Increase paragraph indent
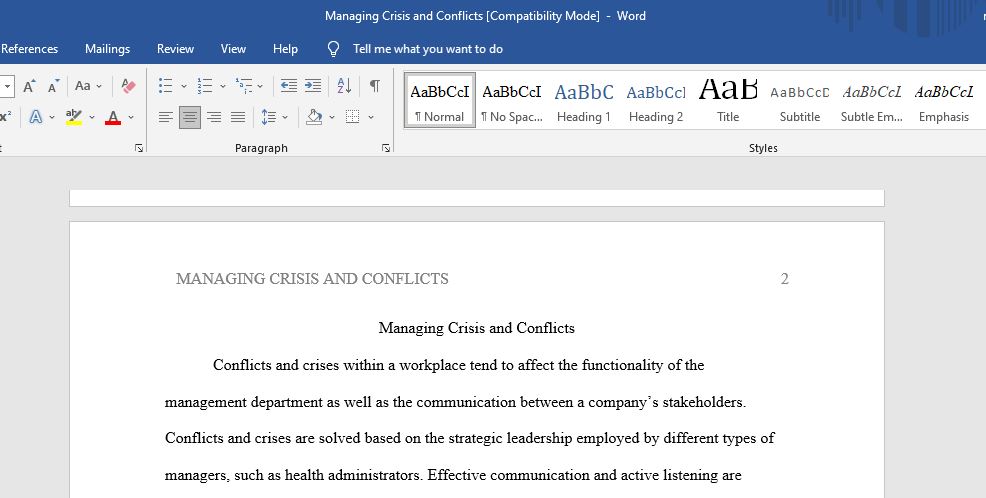The width and height of the screenshot is (986, 498). 313,86
